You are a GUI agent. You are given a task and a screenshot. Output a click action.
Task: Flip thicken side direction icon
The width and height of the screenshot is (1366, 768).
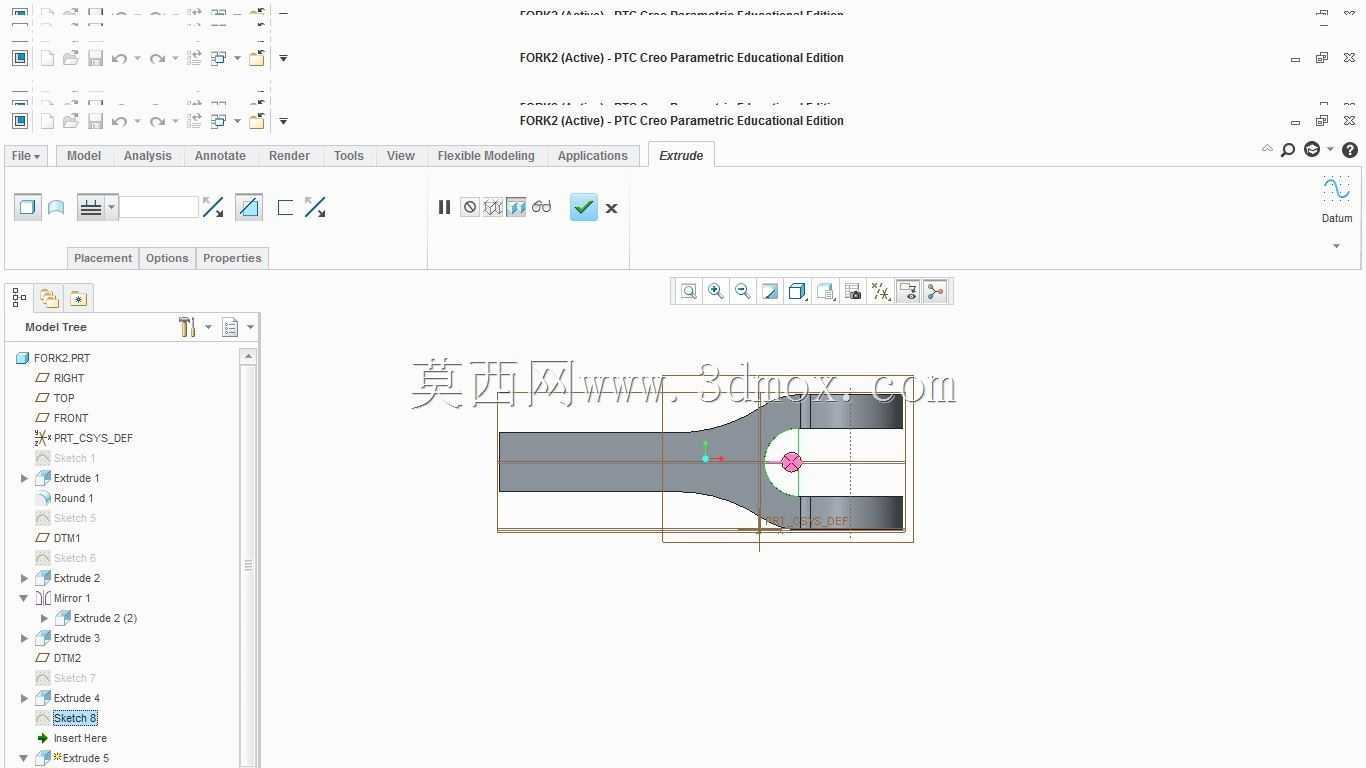[x=315, y=207]
